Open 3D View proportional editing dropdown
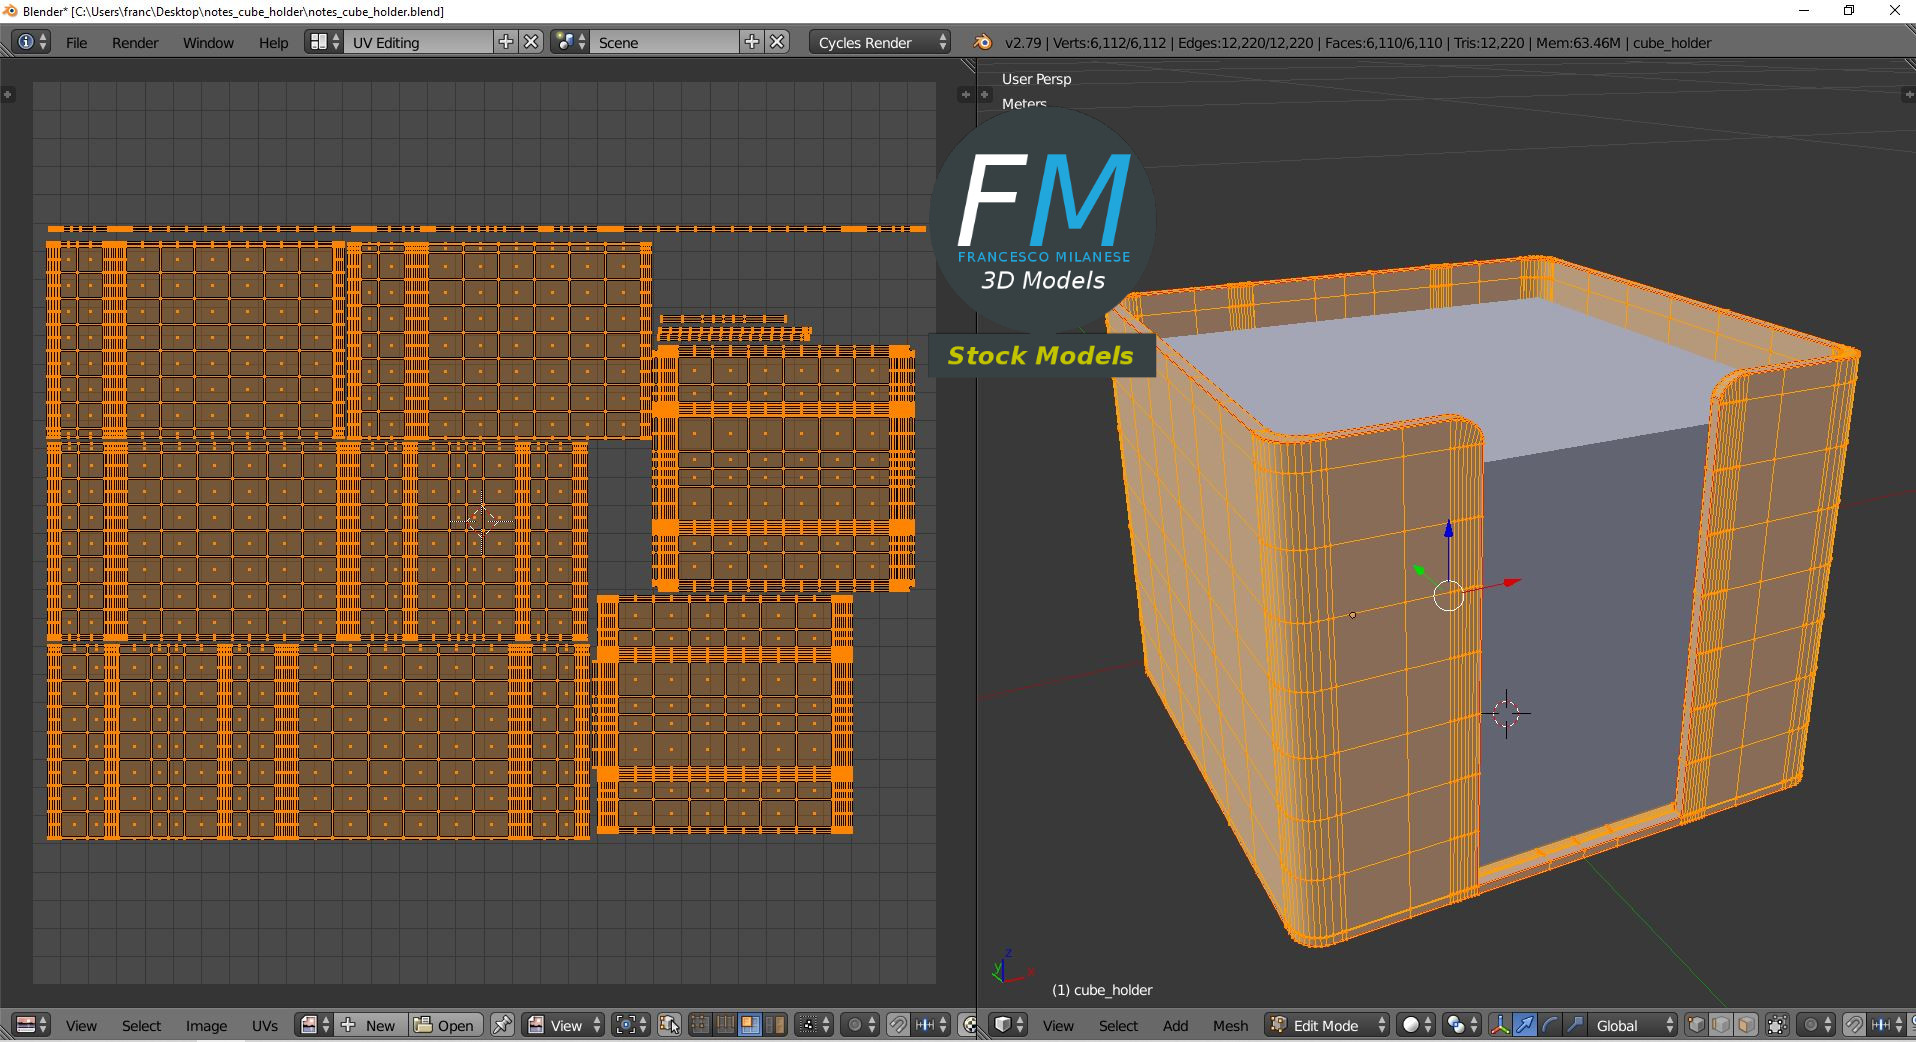1916x1042 pixels. (x=1816, y=1025)
